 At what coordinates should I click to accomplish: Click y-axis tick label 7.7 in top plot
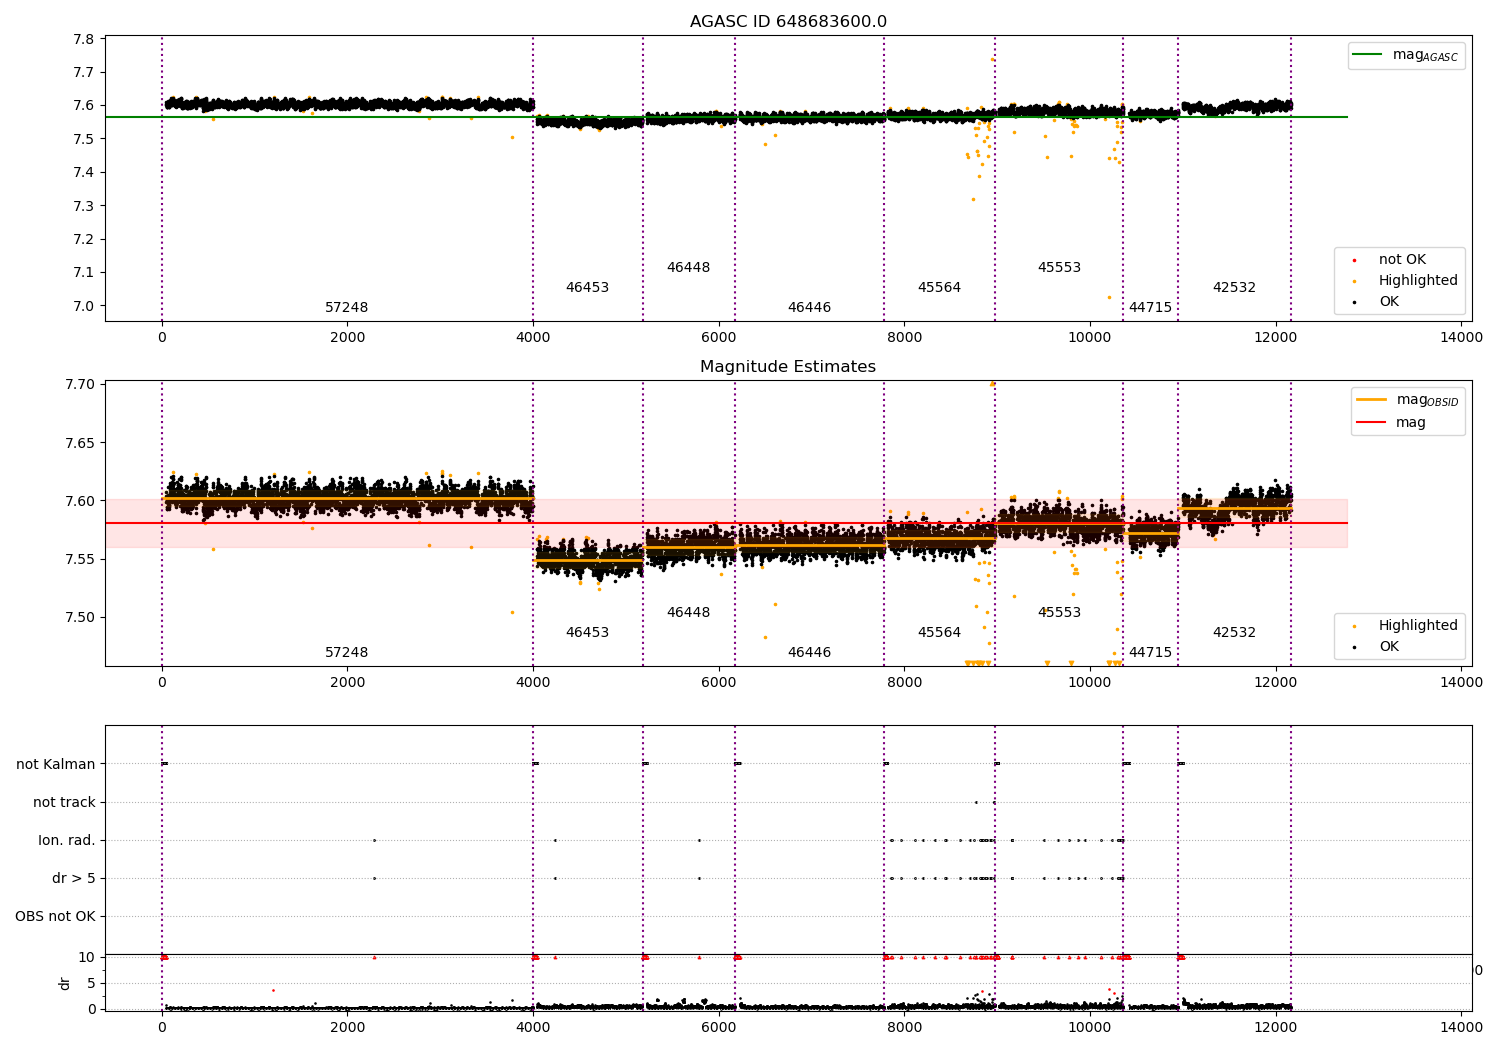click(x=84, y=73)
